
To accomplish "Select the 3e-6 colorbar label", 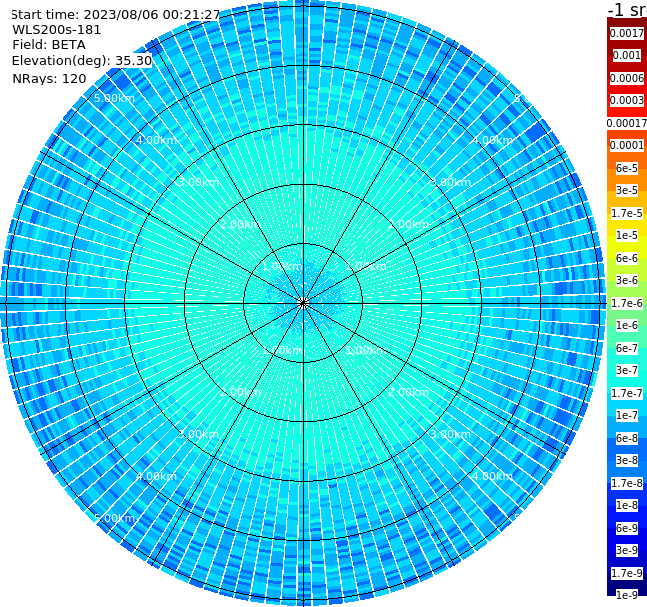I will (x=627, y=280).
